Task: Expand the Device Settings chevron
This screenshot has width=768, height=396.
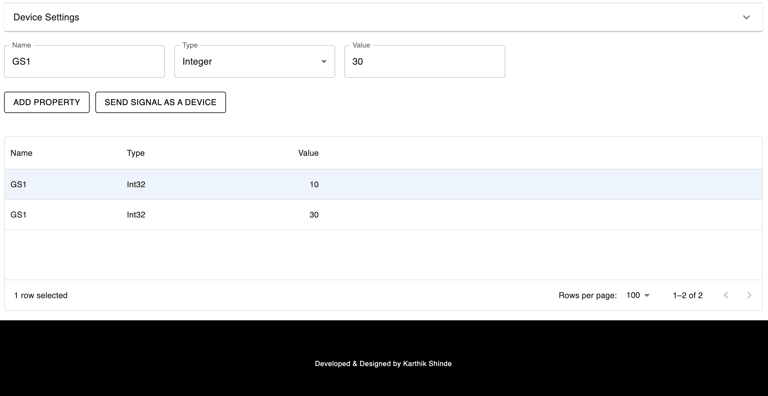Action: click(x=746, y=17)
